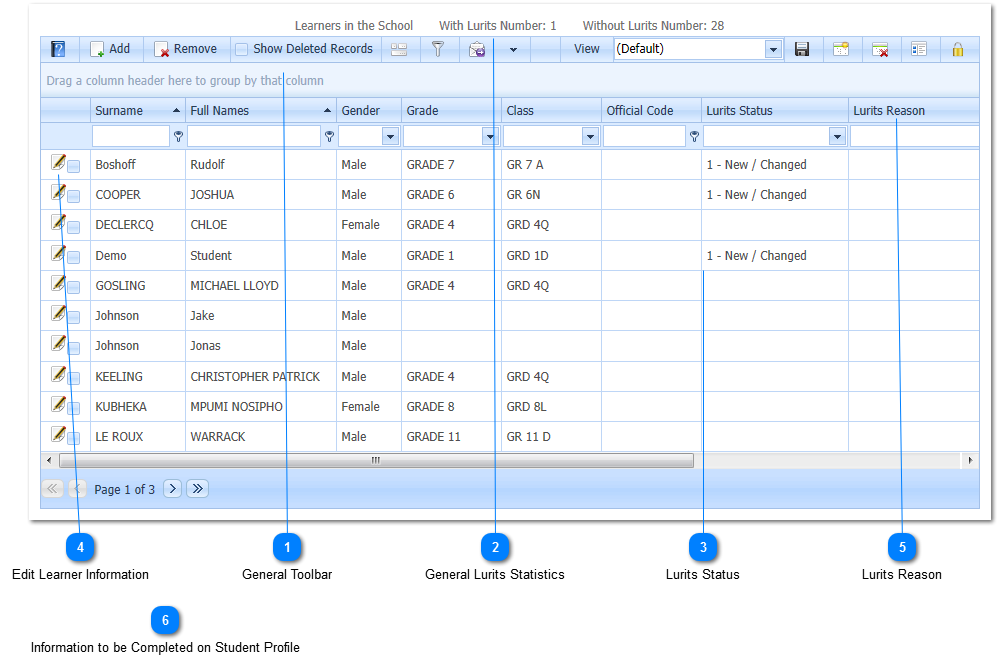
Task: Click the Surname filter text field
Action: pos(130,137)
